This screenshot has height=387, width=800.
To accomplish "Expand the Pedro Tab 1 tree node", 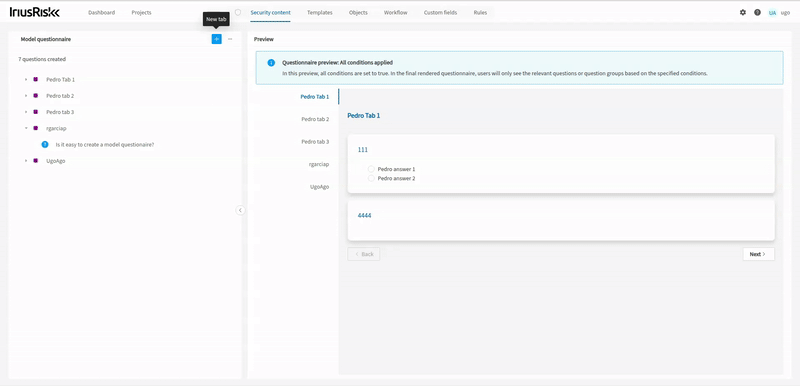I will coord(26,80).
